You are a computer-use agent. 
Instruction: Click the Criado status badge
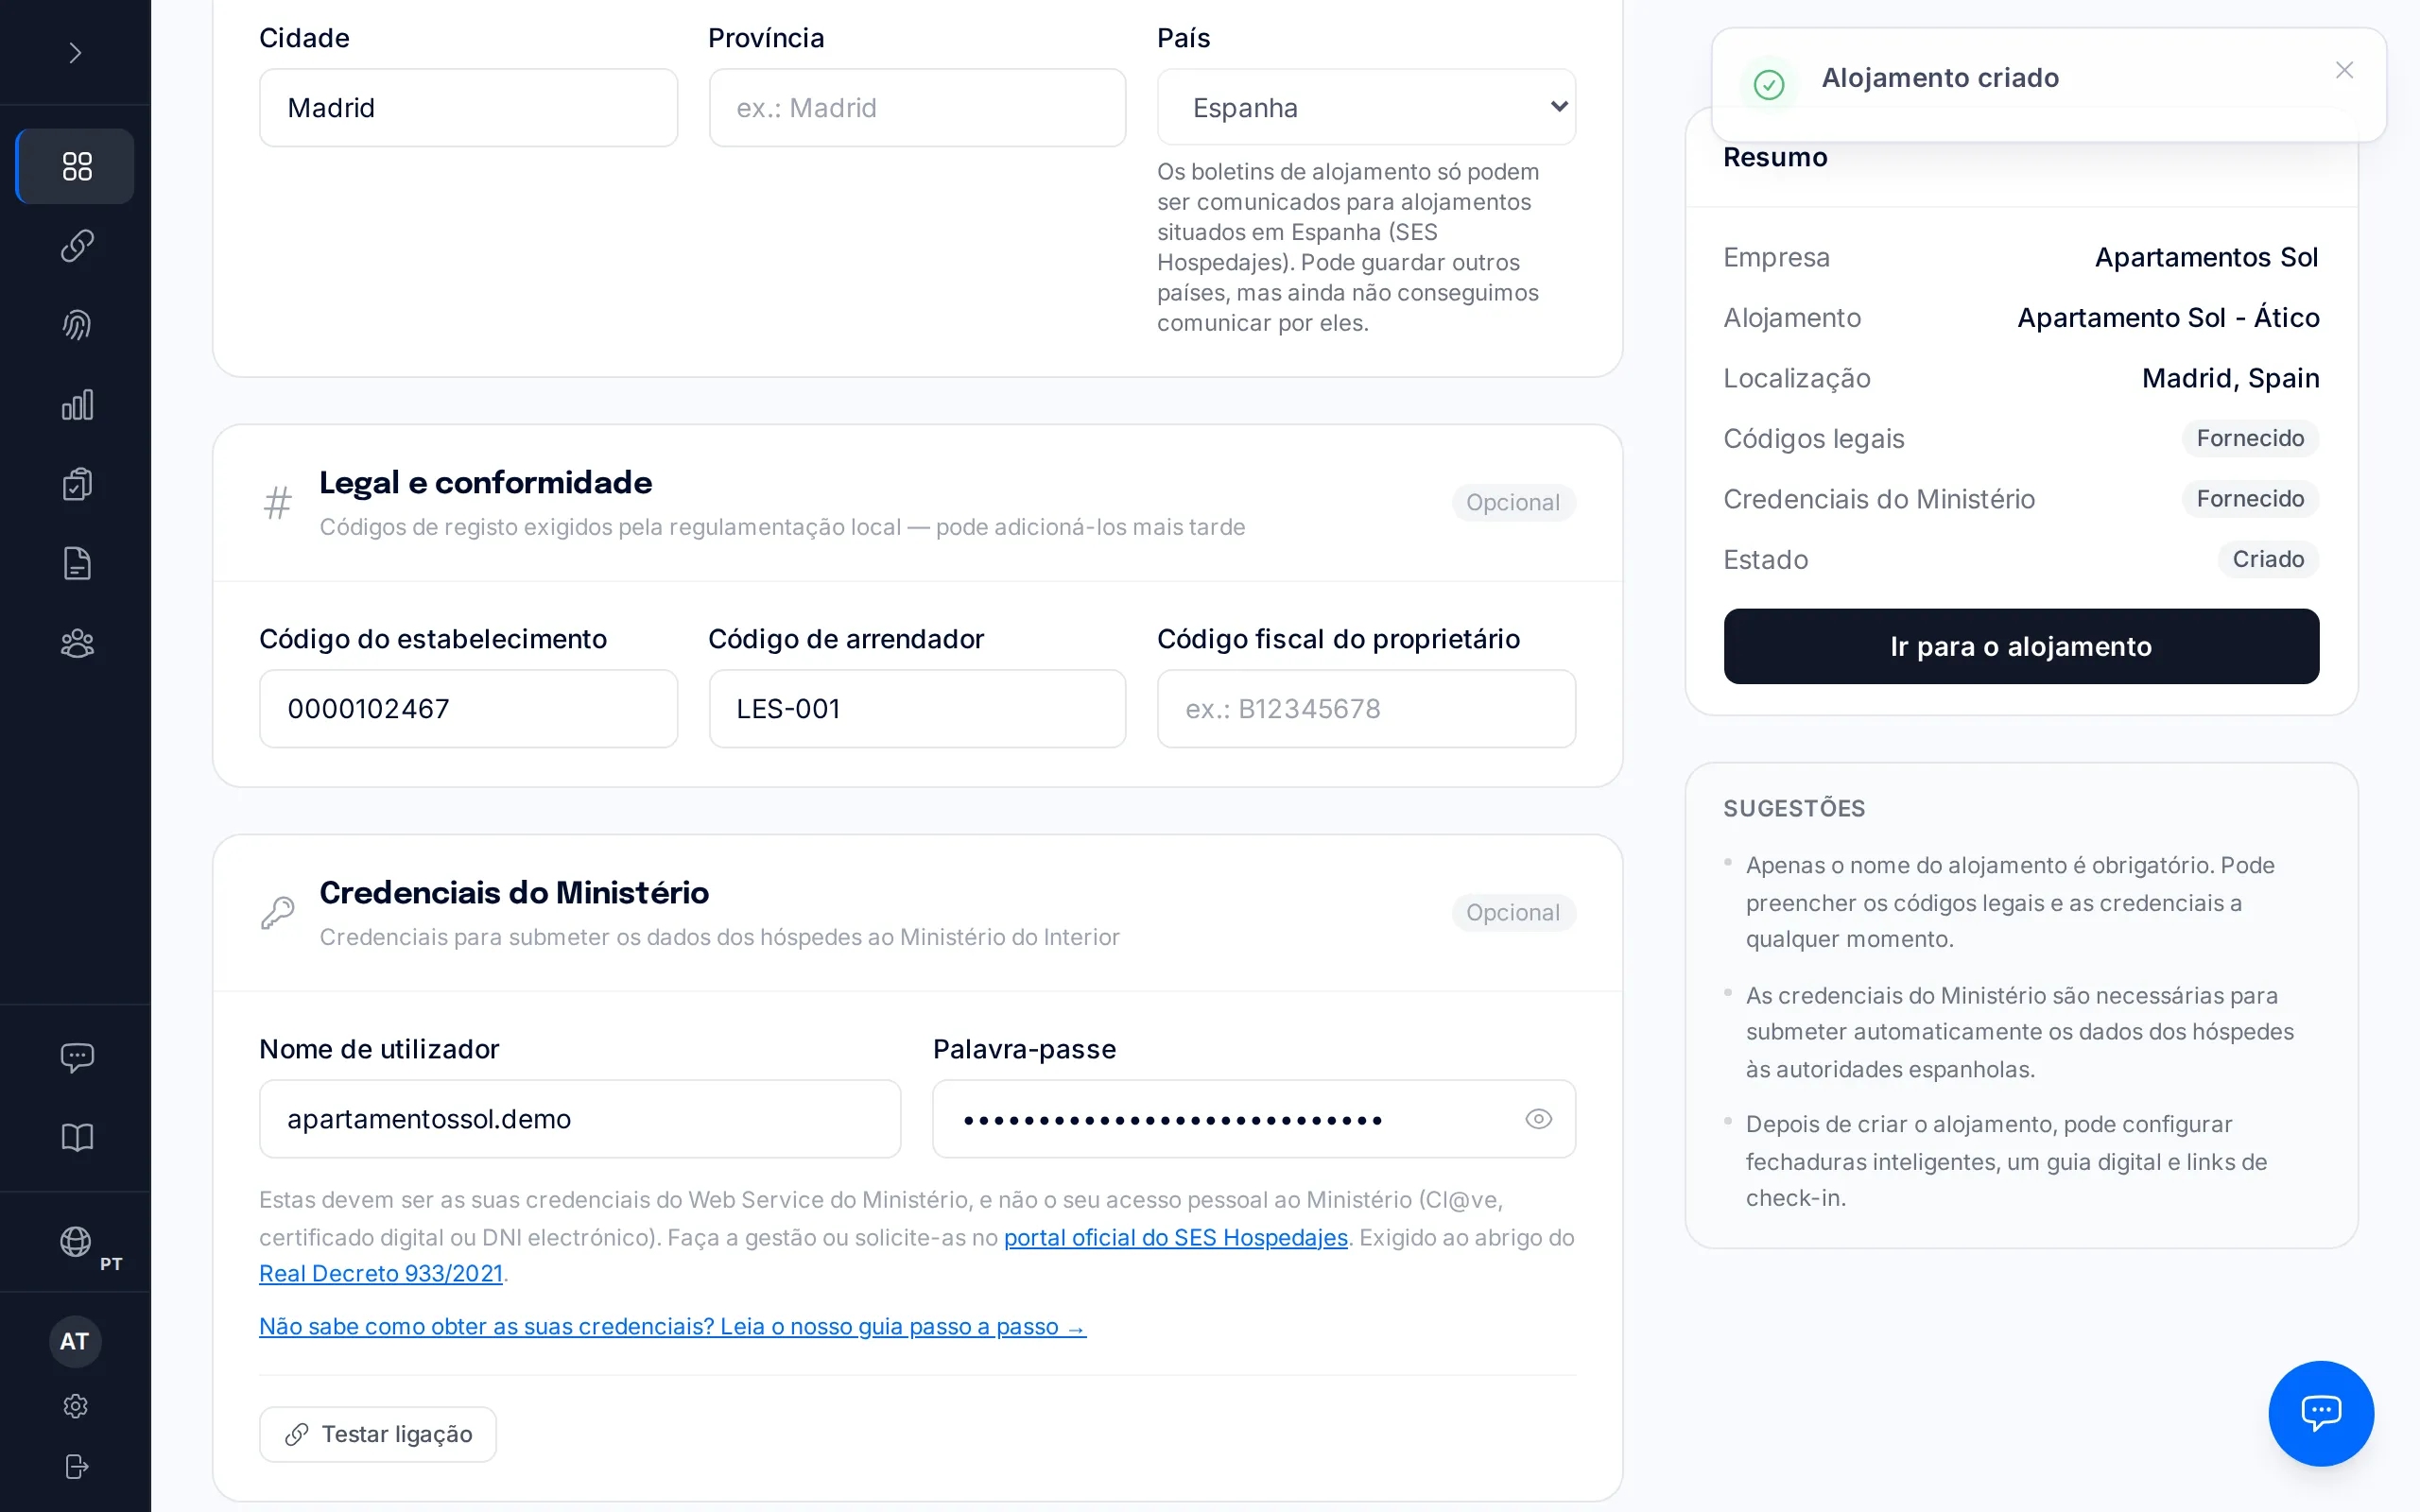(2268, 559)
